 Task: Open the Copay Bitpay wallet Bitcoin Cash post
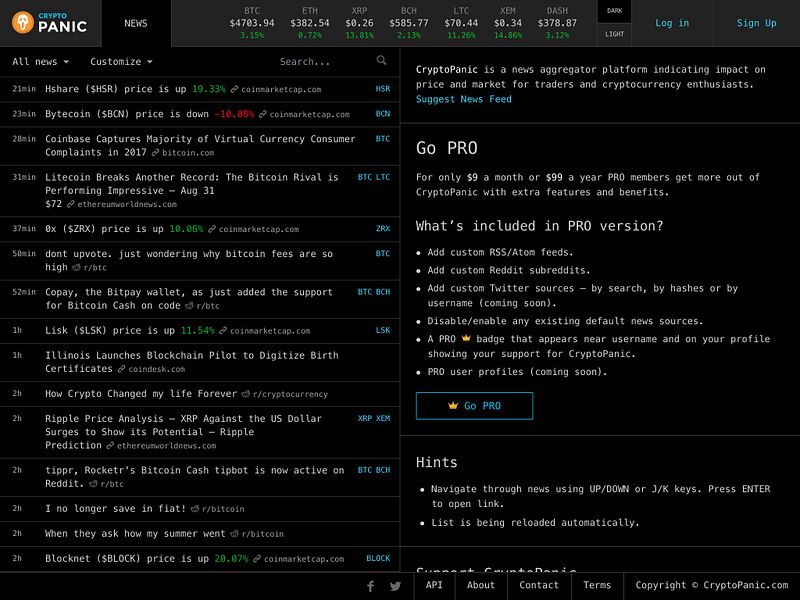(189, 298)
